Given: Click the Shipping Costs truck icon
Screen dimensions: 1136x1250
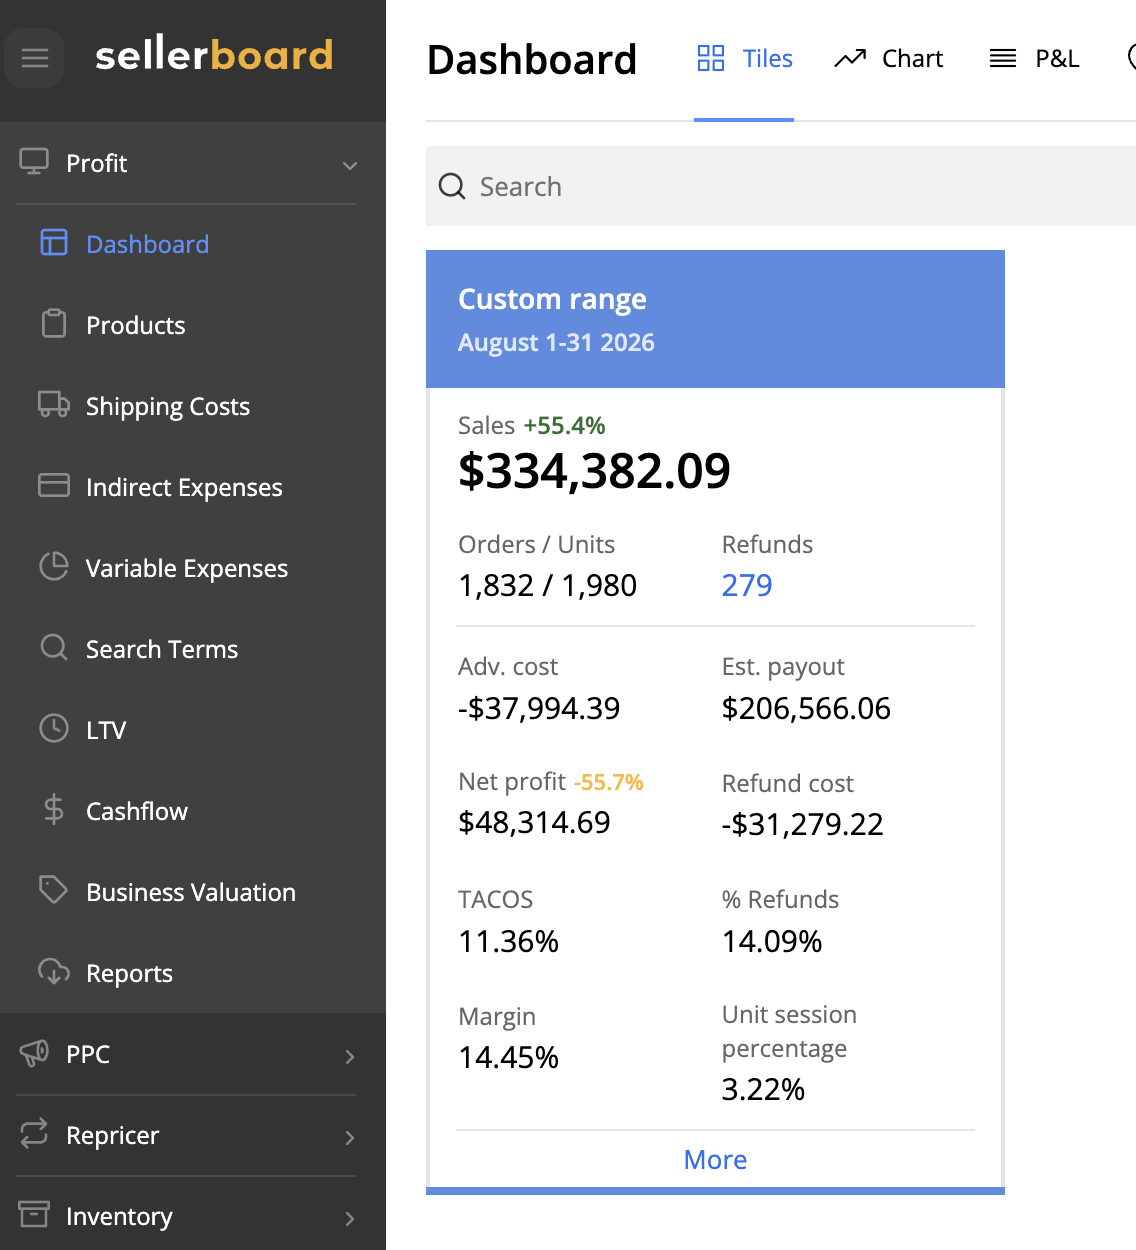Looking at the screenshot, I should point(54,405).
